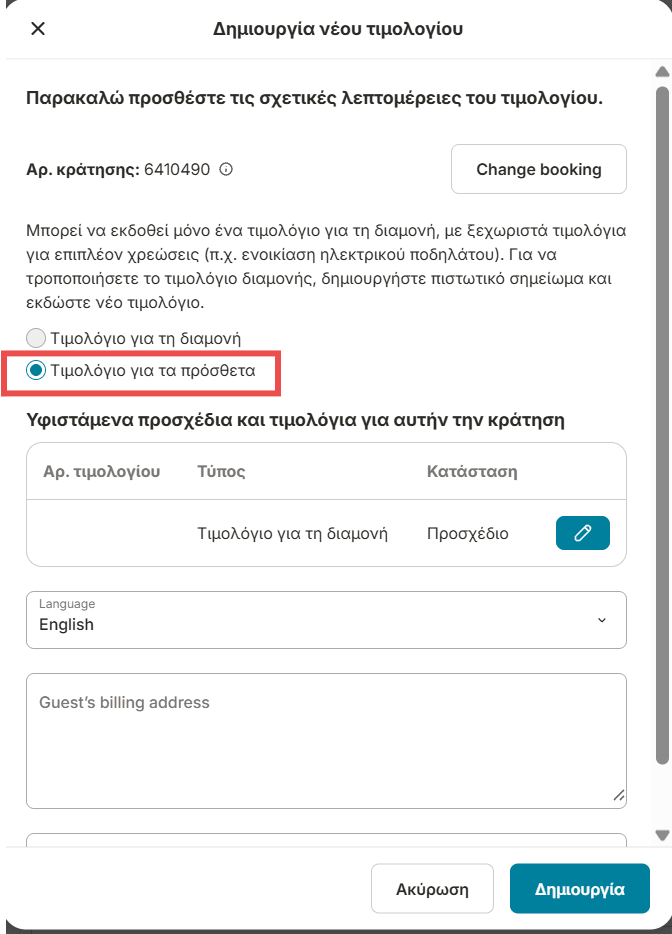Click the billing address resize handle
Viewport: 672px width, 934px height.
pyautogui.click(x=619, y=796)
